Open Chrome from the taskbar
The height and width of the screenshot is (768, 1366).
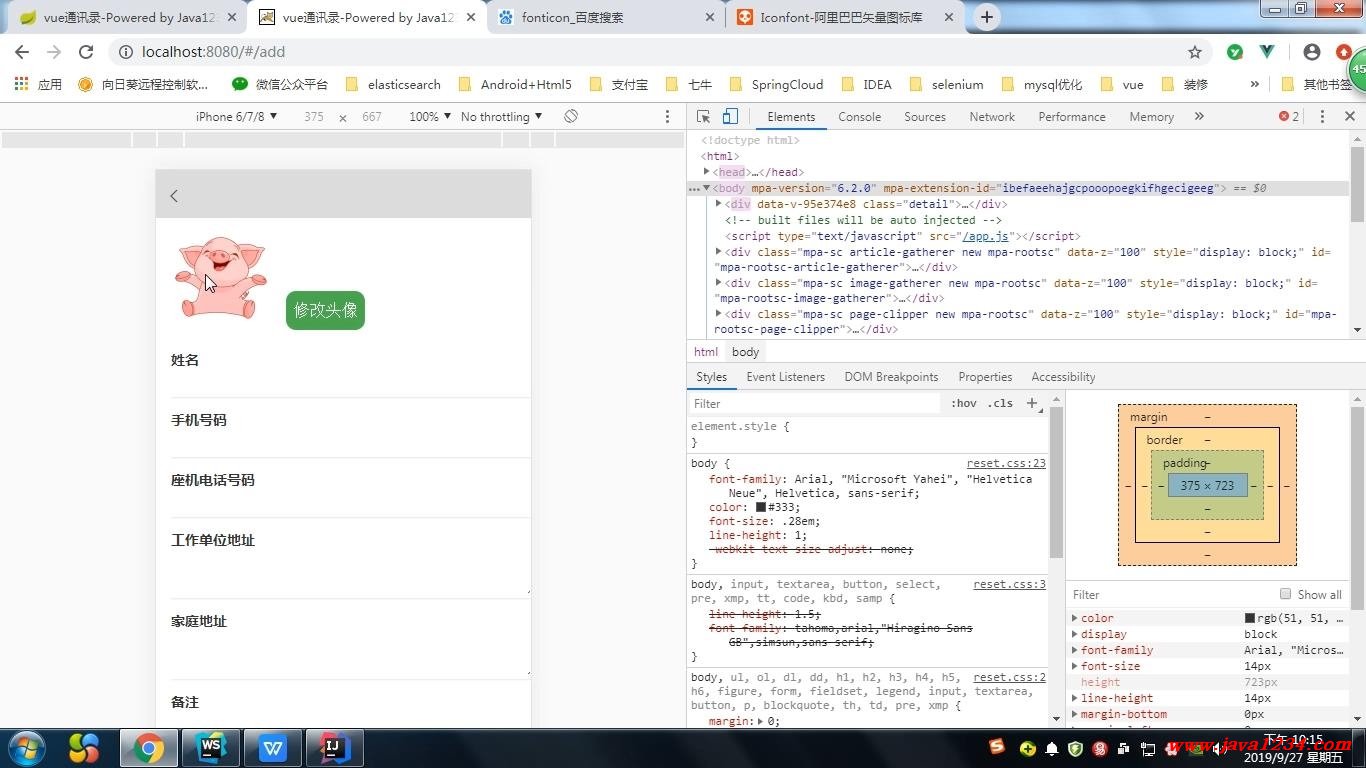[149, 747]
